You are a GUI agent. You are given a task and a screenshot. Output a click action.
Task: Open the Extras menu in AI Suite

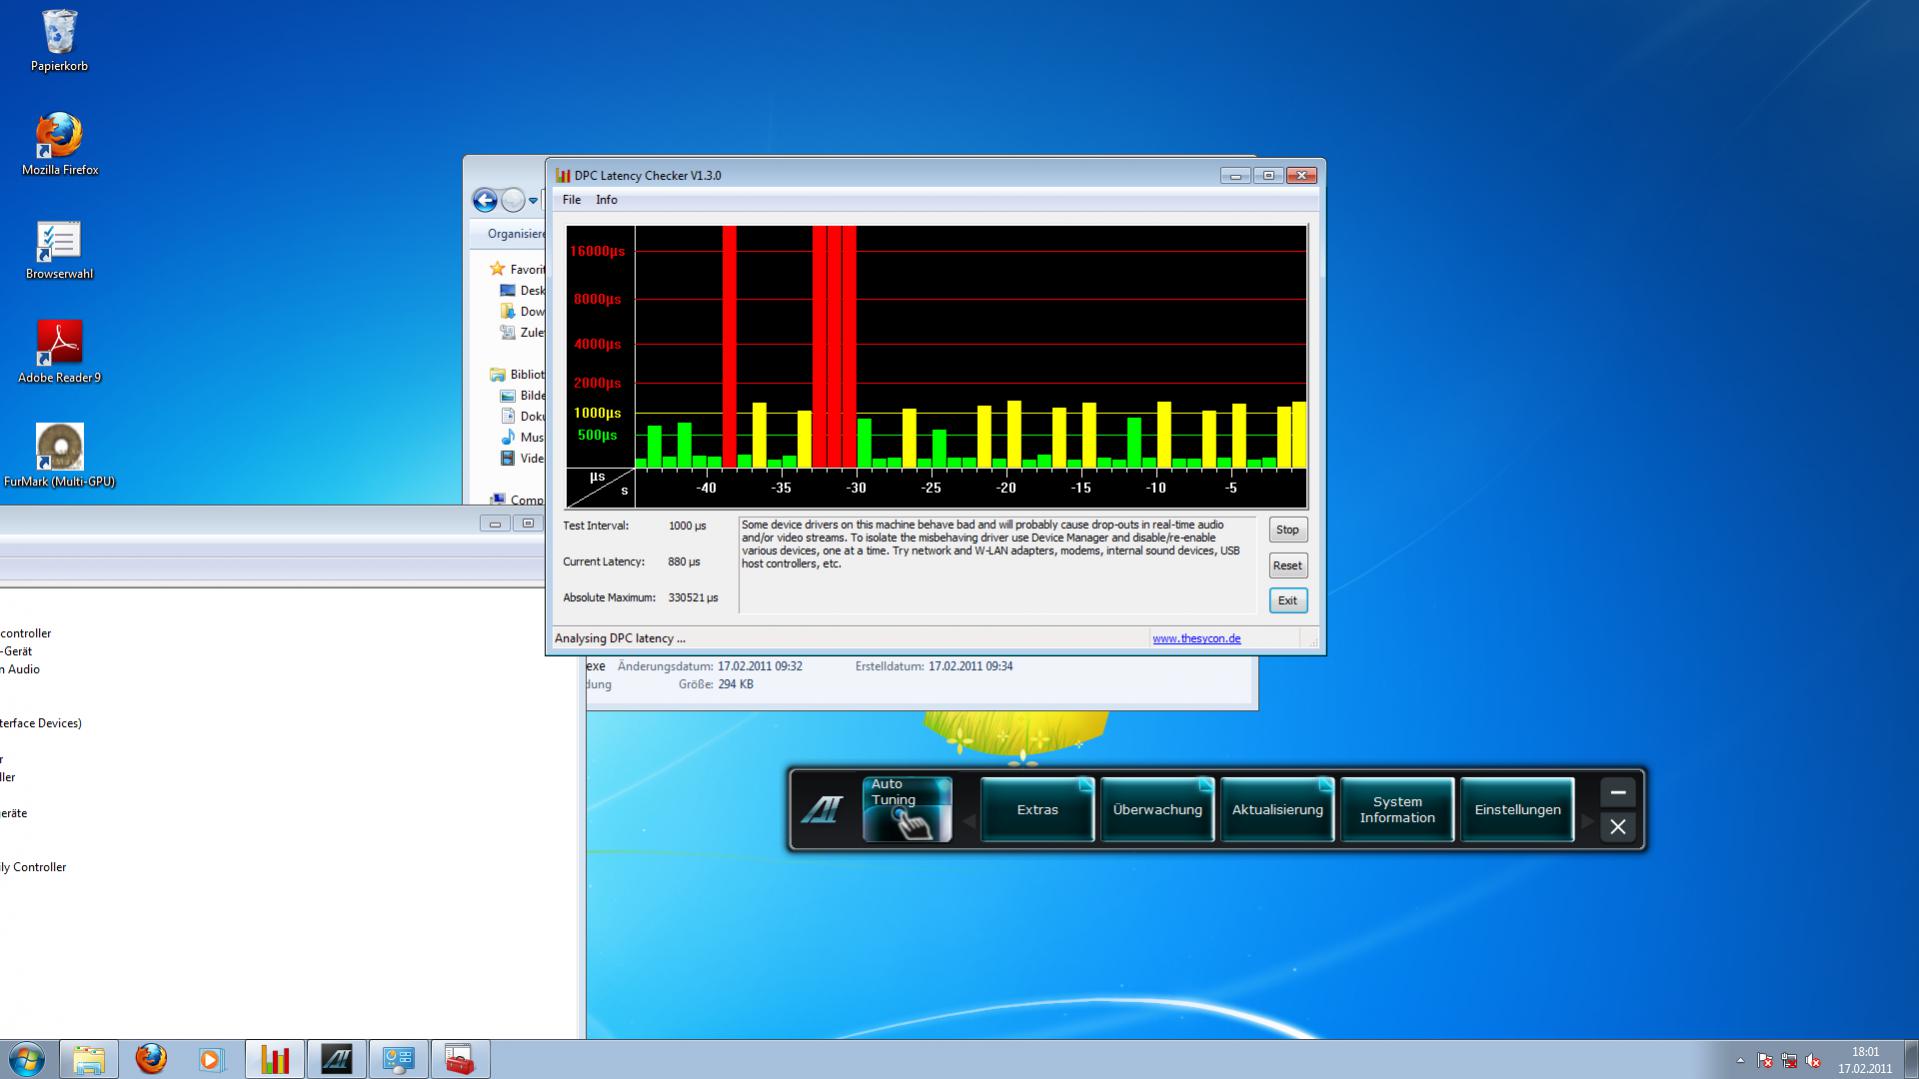1037,809
